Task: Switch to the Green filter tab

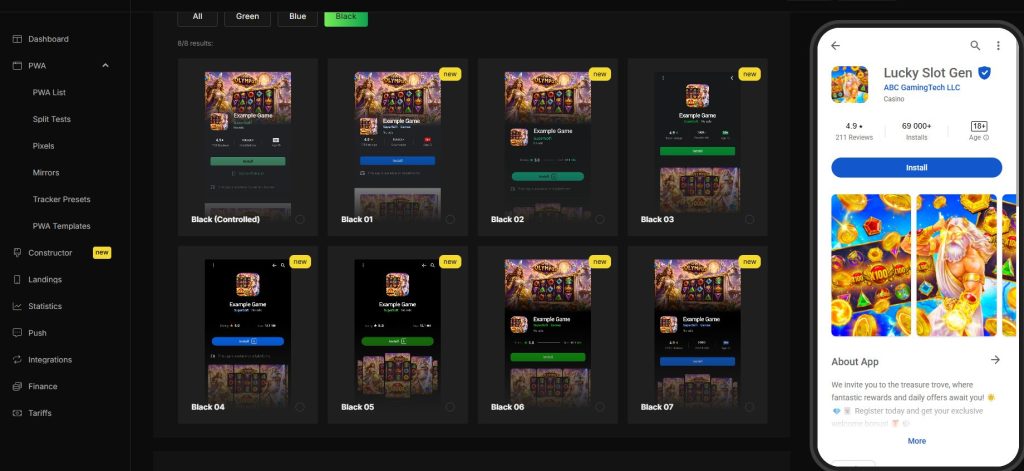Action: [x=248, y=16]
